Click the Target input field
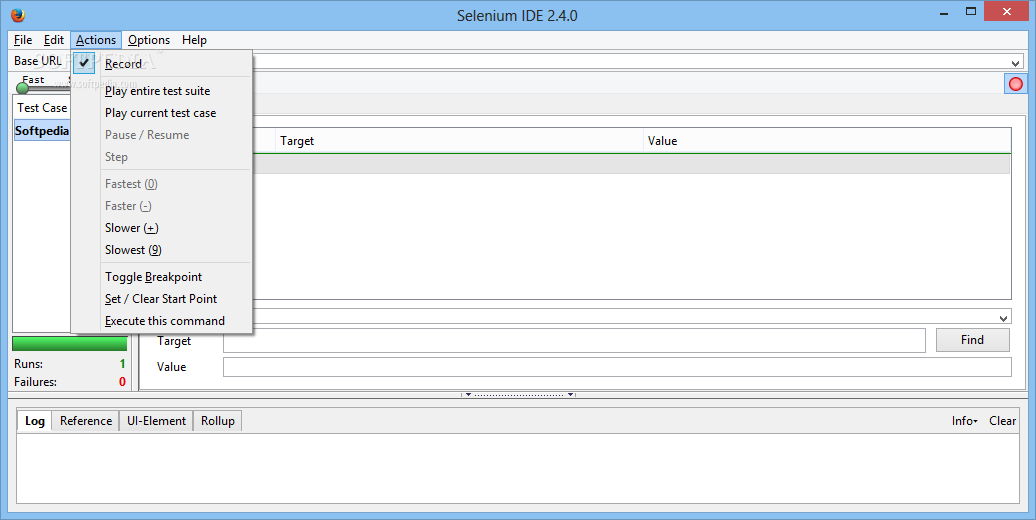Image resolution: width=1036 pixels, height=520 pixels. pyautogui.click(x=574, y=341)
